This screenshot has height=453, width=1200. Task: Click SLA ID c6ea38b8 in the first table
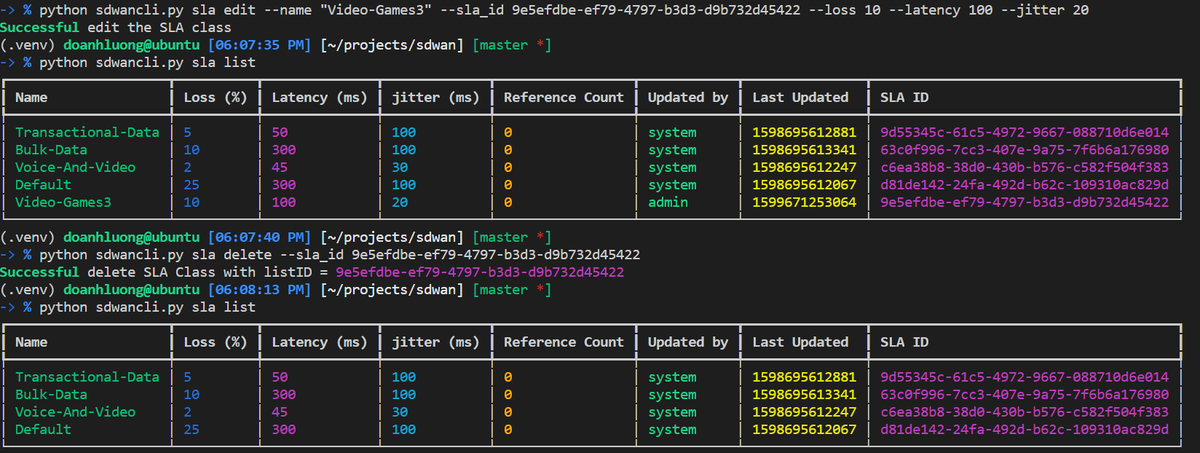(x=1024, y=167)
